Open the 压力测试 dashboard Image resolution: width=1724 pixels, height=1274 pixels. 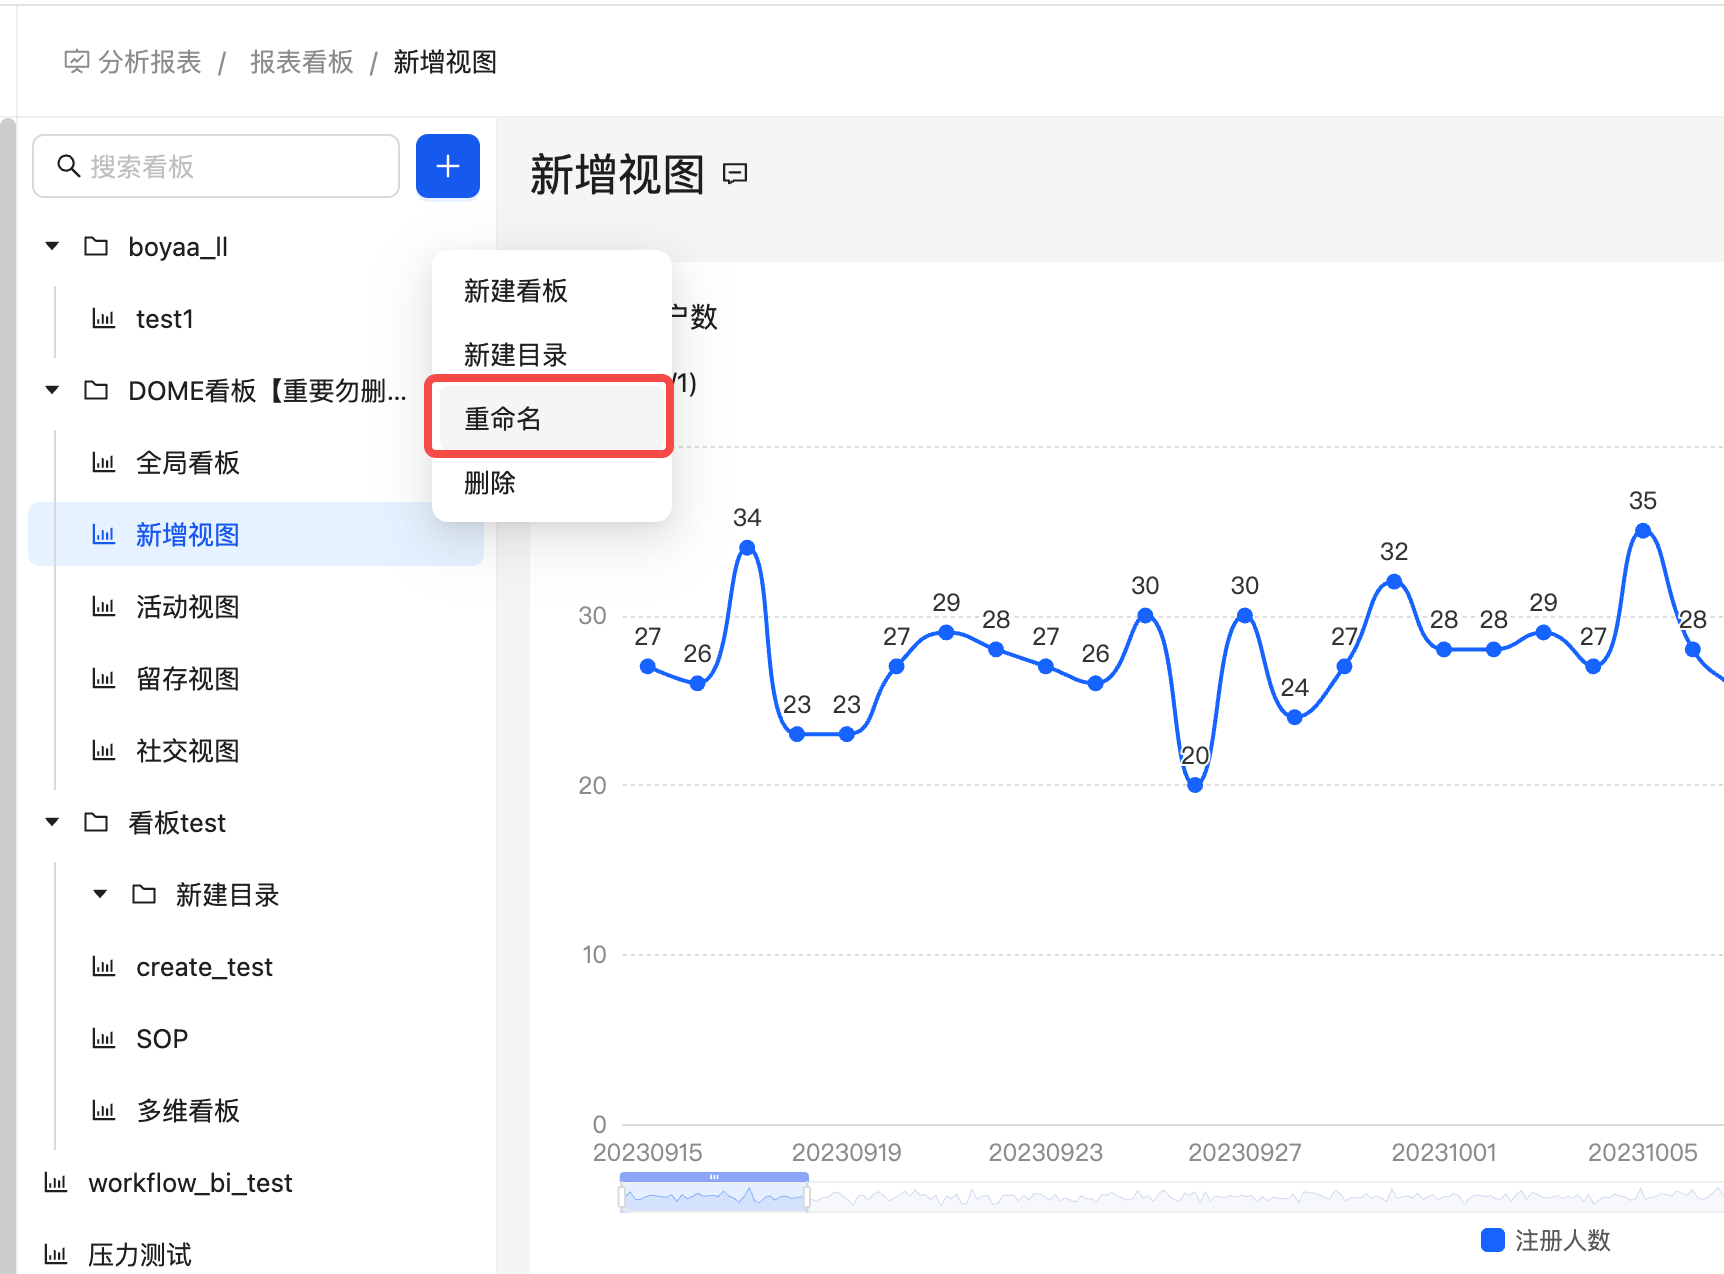[x=140, y=1255]
